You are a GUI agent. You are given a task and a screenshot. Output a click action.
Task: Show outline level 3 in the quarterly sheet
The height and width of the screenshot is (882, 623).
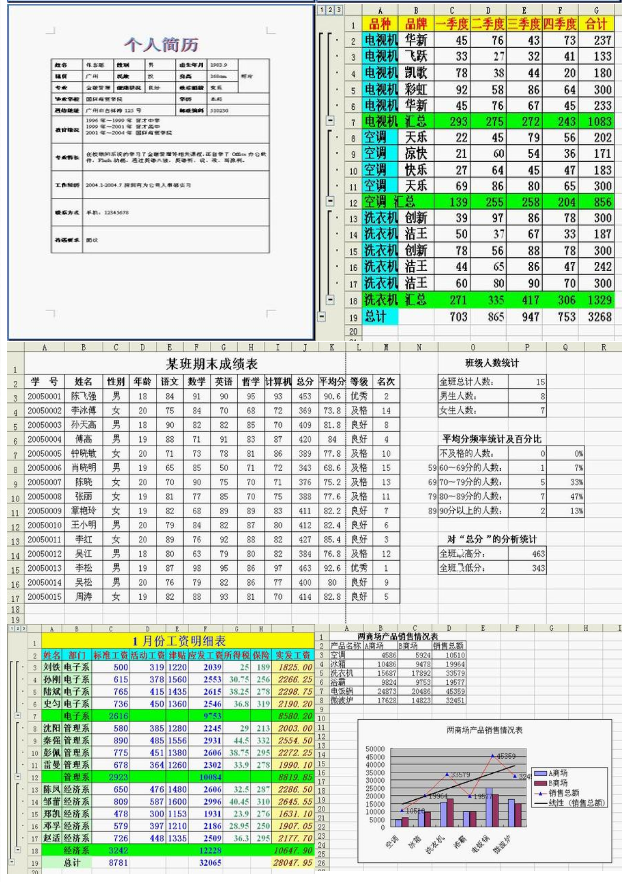click(x=338, y=10)
